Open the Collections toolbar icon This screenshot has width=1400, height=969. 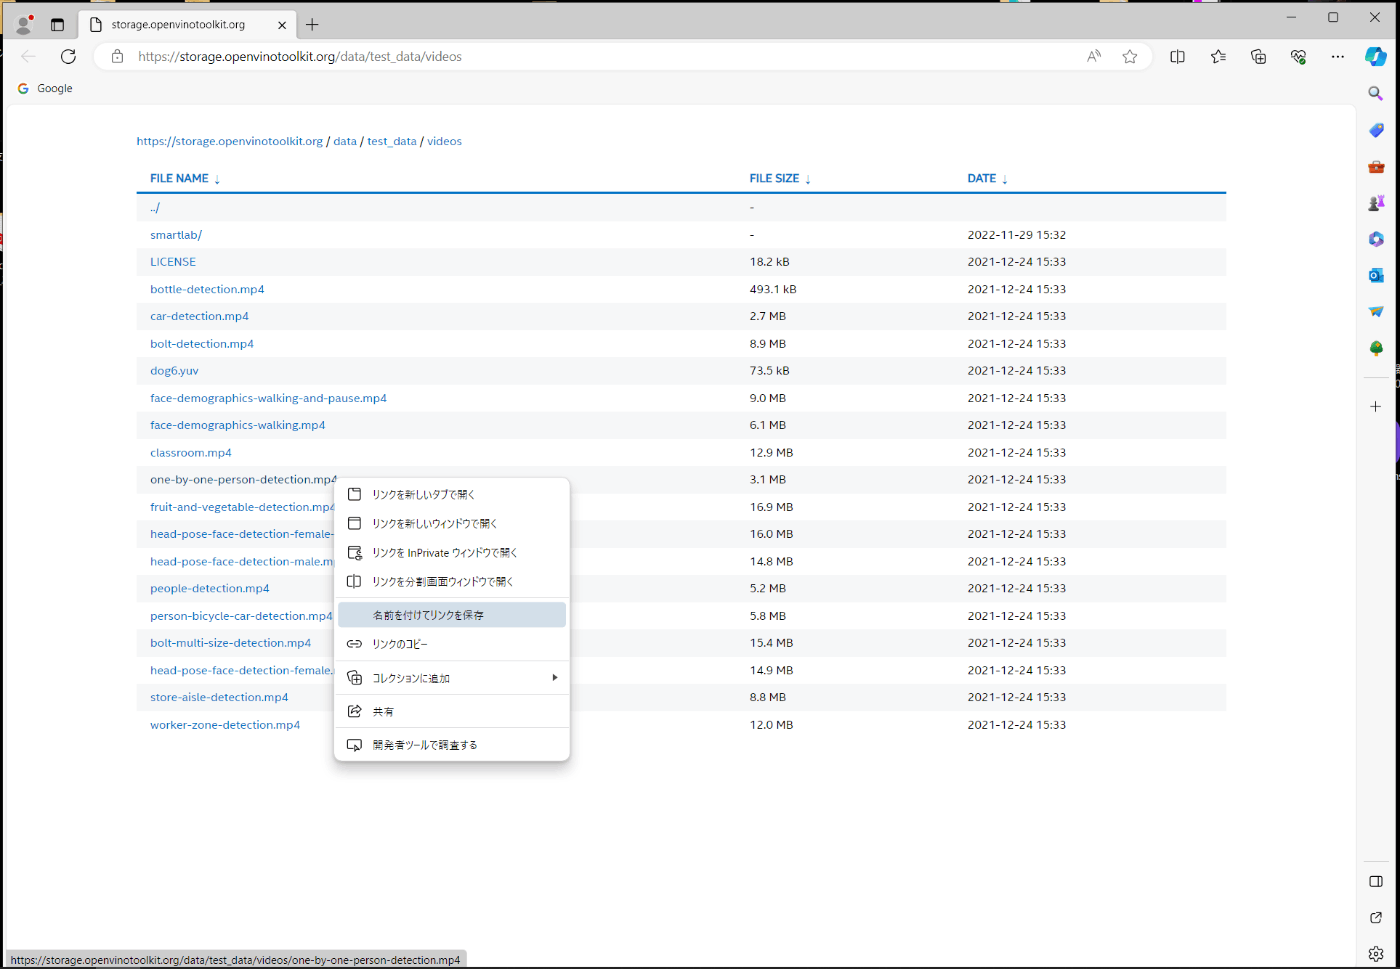[1258, 56]
